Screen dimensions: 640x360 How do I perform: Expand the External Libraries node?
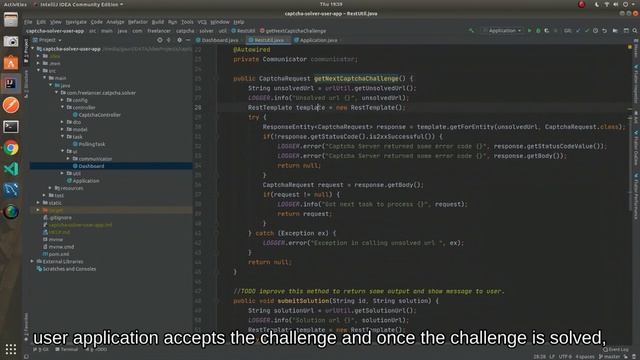click(x=32, y=262)
